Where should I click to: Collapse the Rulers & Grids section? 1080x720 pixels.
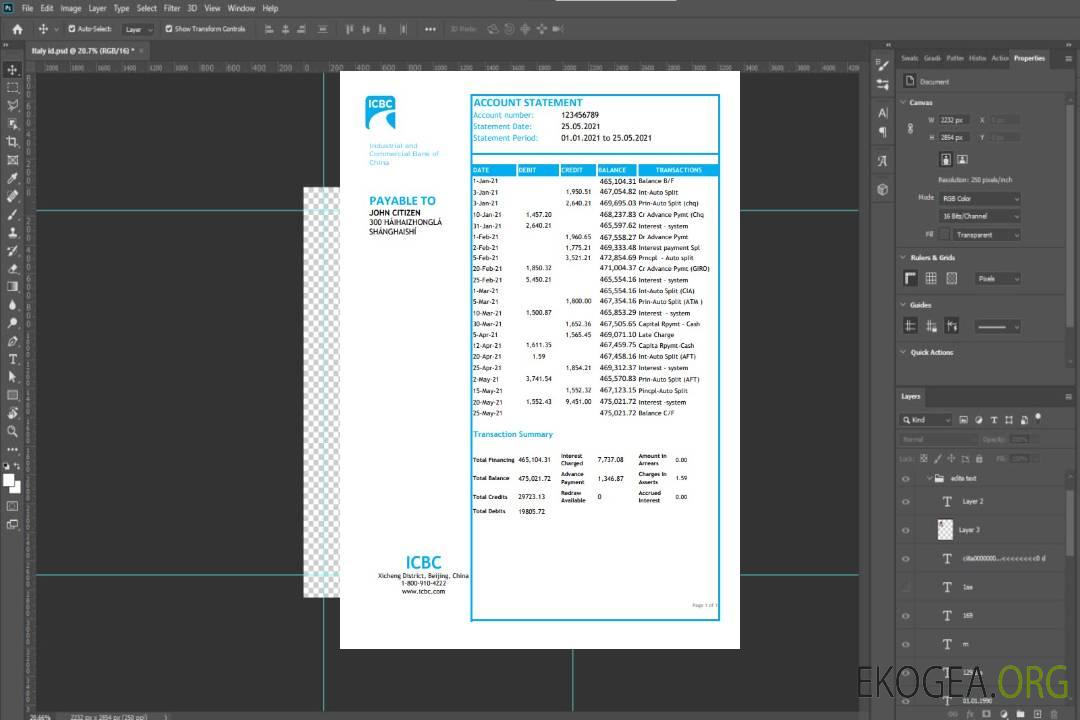(x=904, y=258)
